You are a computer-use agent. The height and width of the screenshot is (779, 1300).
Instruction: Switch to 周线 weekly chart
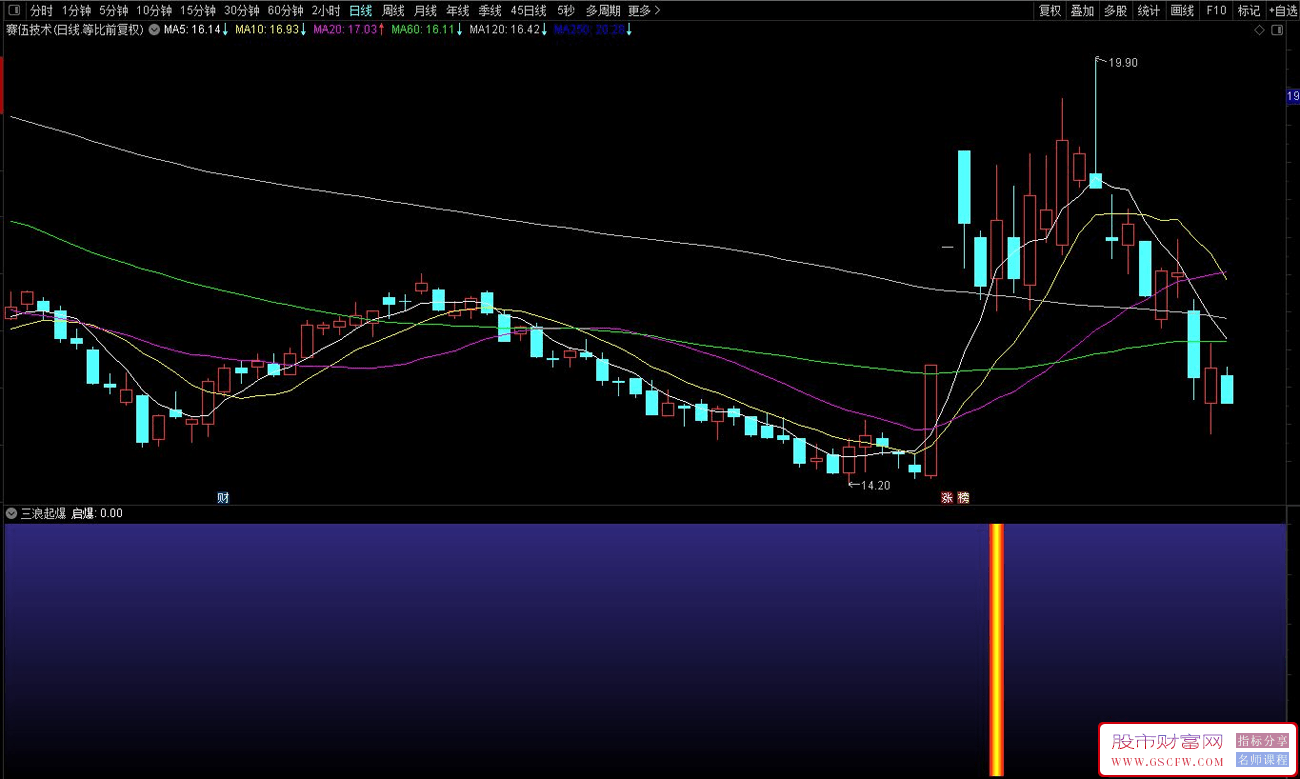point(394,10)
